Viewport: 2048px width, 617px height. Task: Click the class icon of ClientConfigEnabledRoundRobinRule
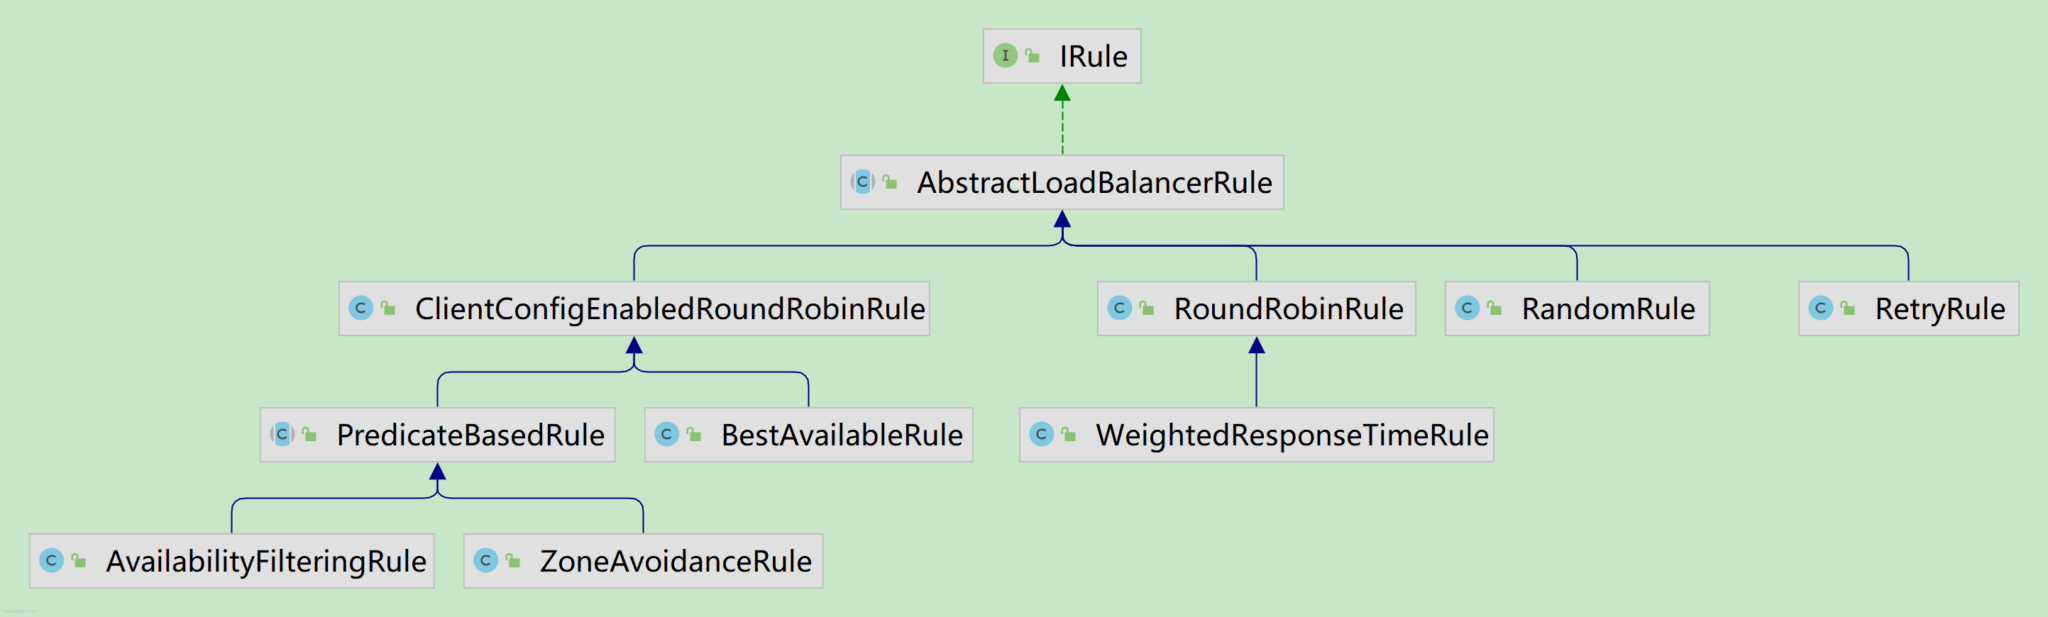click(x=361, y=308)
